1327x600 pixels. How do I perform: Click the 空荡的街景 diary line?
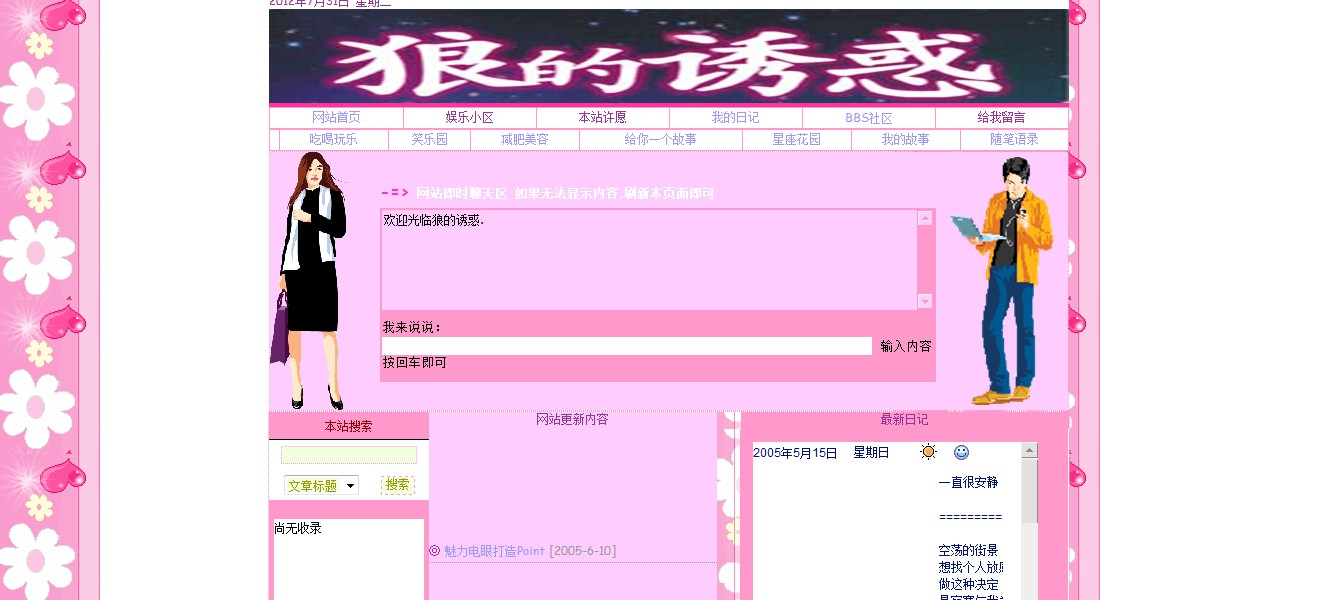point(968,550)
